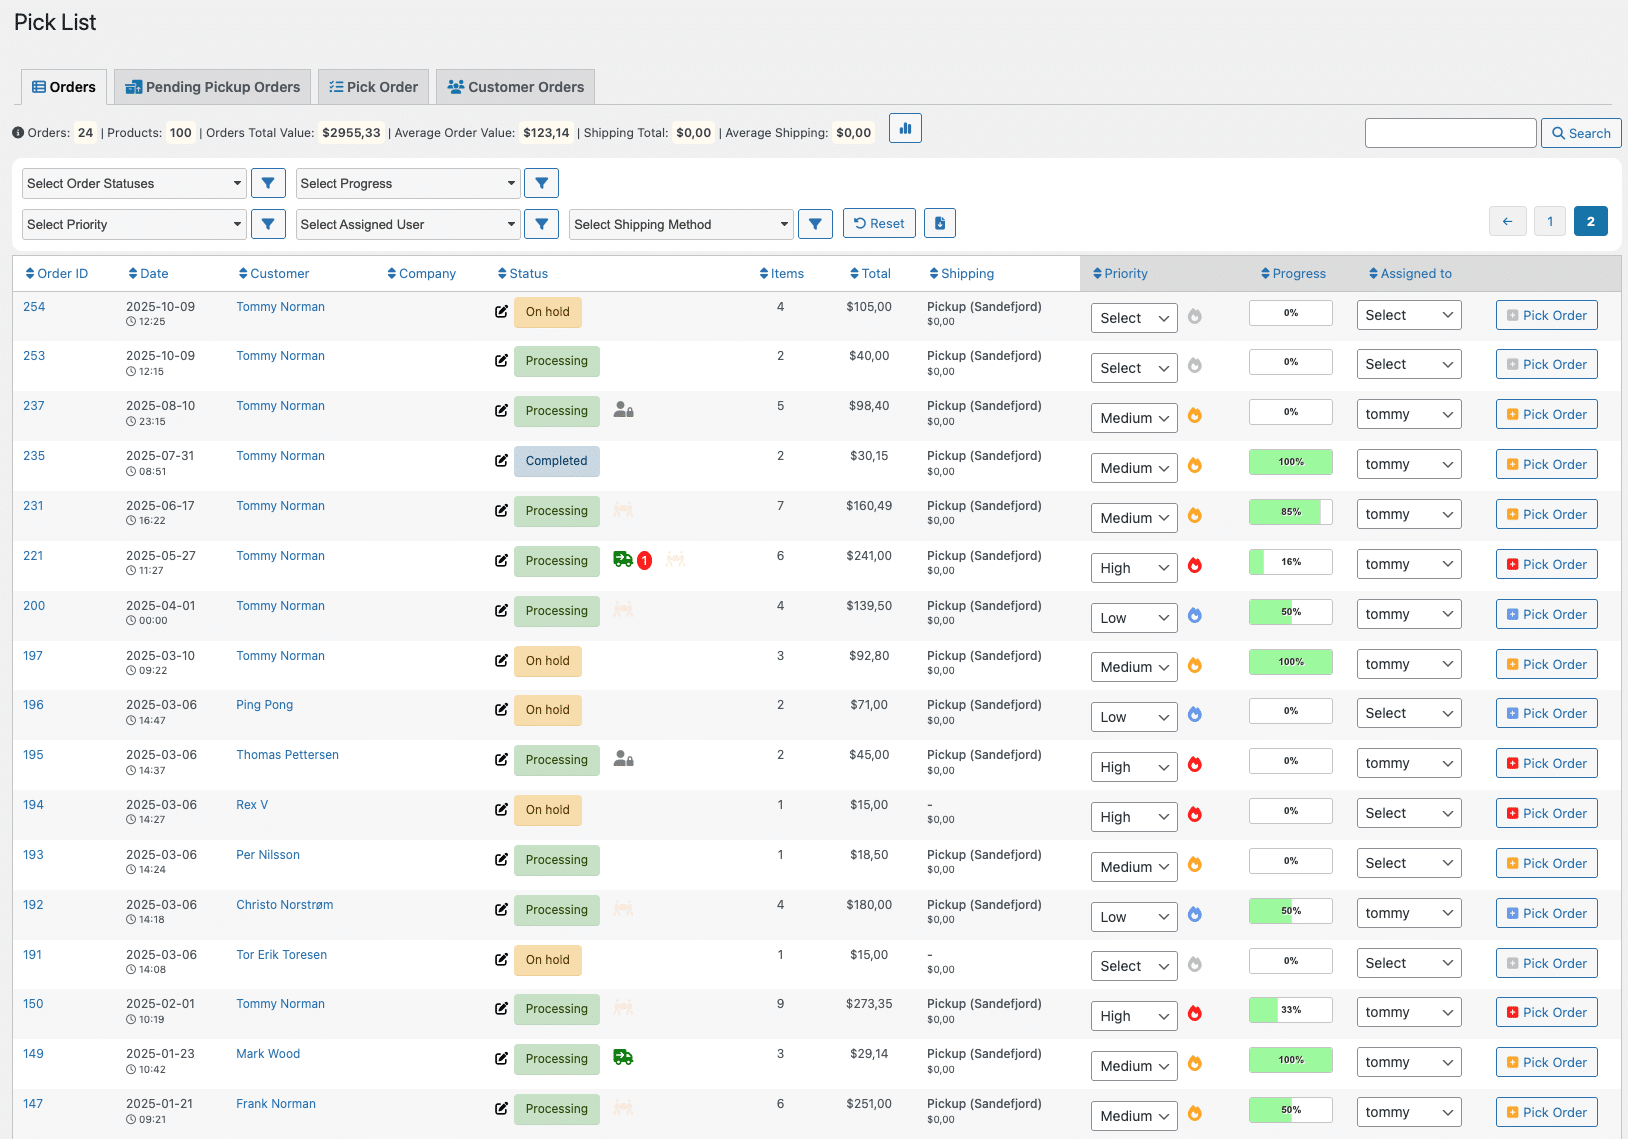The height and width of the screenshot is (1139, 1628).
Task: Click green truck icon on order 221
Action: pos(622,560)
